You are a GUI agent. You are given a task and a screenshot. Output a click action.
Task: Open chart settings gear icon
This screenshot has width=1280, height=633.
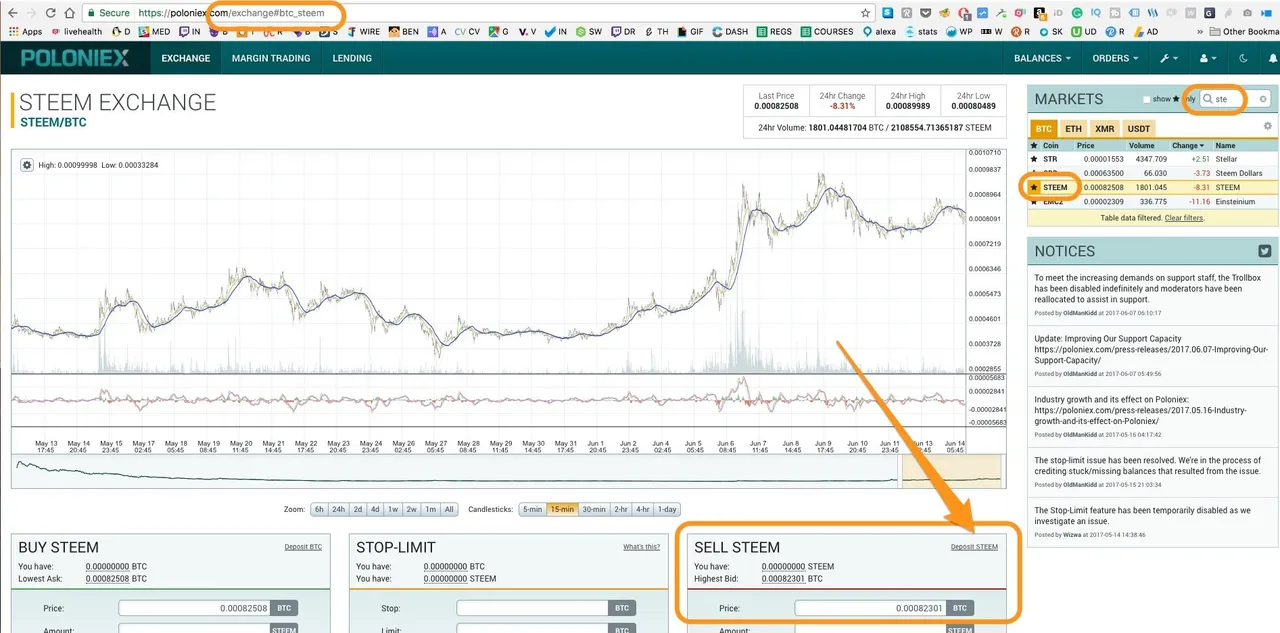point(27,165)
